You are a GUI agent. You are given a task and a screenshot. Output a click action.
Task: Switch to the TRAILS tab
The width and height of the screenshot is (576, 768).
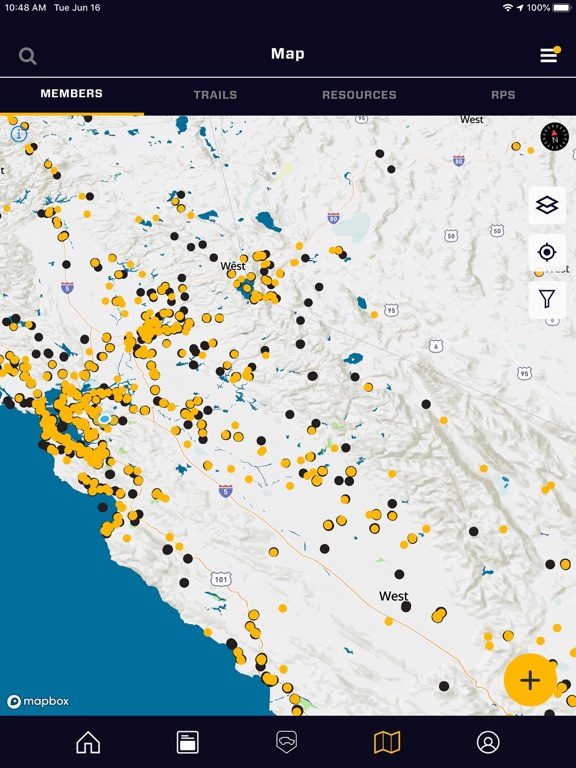click(215, 95)
